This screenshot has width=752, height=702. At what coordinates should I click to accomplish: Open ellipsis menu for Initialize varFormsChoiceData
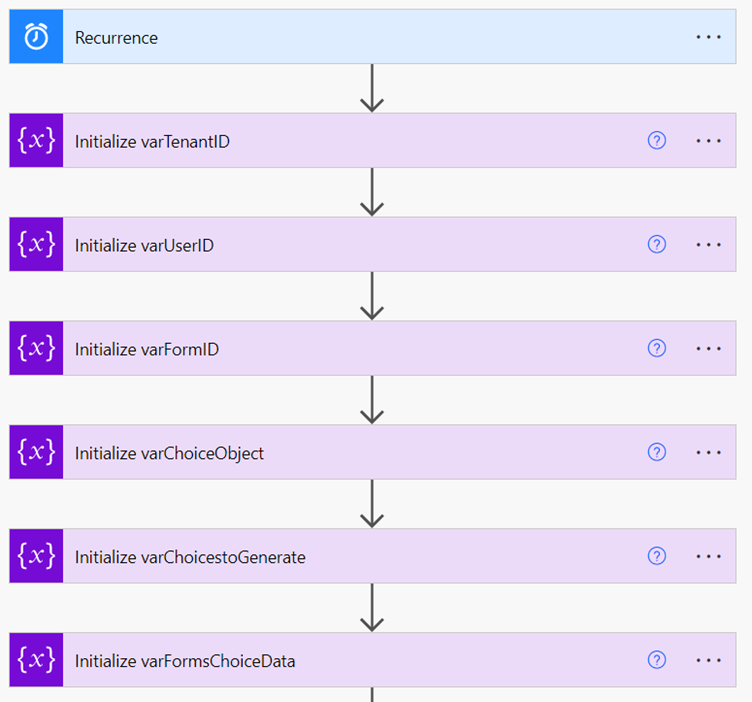[708, 660]
